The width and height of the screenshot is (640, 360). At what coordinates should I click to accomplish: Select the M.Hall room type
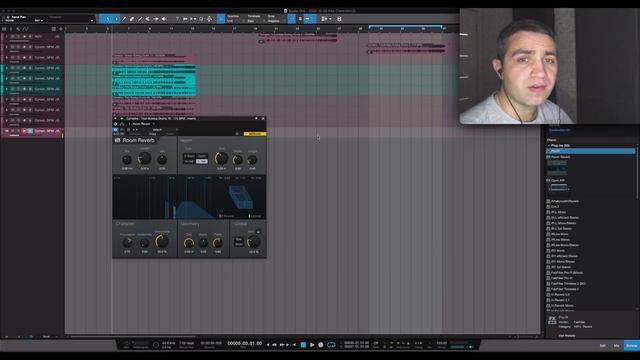tap(189, 161)
